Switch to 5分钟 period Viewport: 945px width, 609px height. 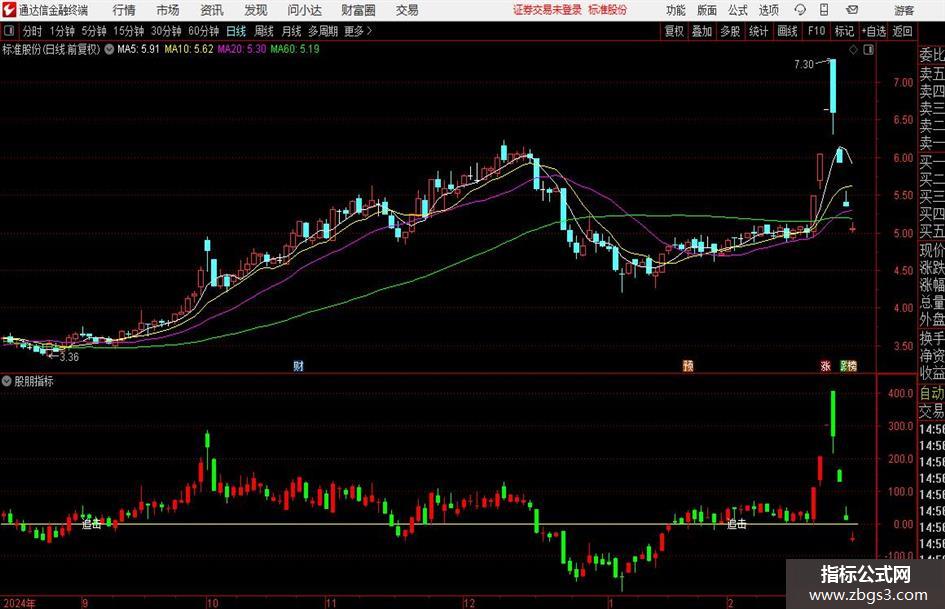click(x=94, y=31)
